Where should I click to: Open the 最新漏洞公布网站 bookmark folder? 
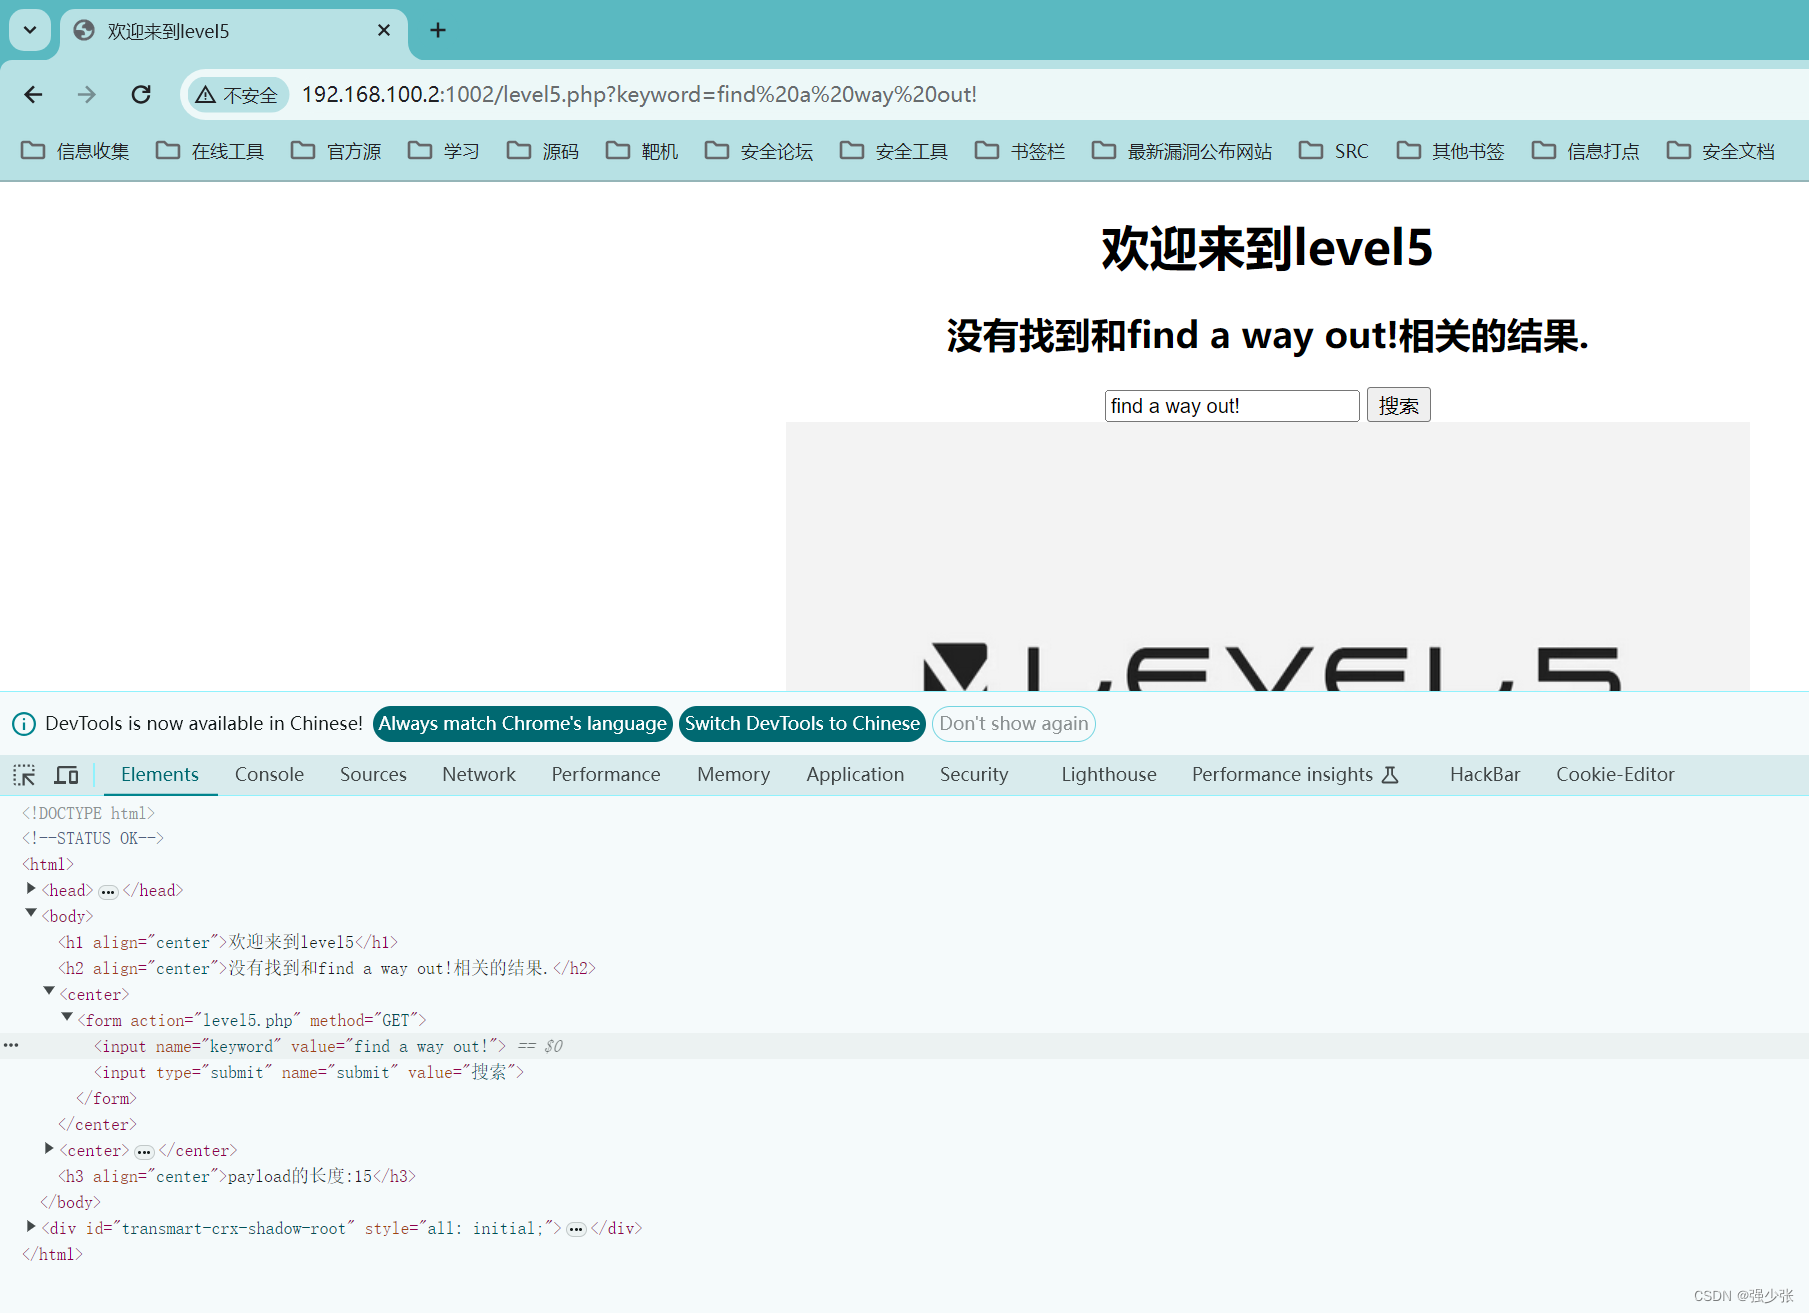1182,151
